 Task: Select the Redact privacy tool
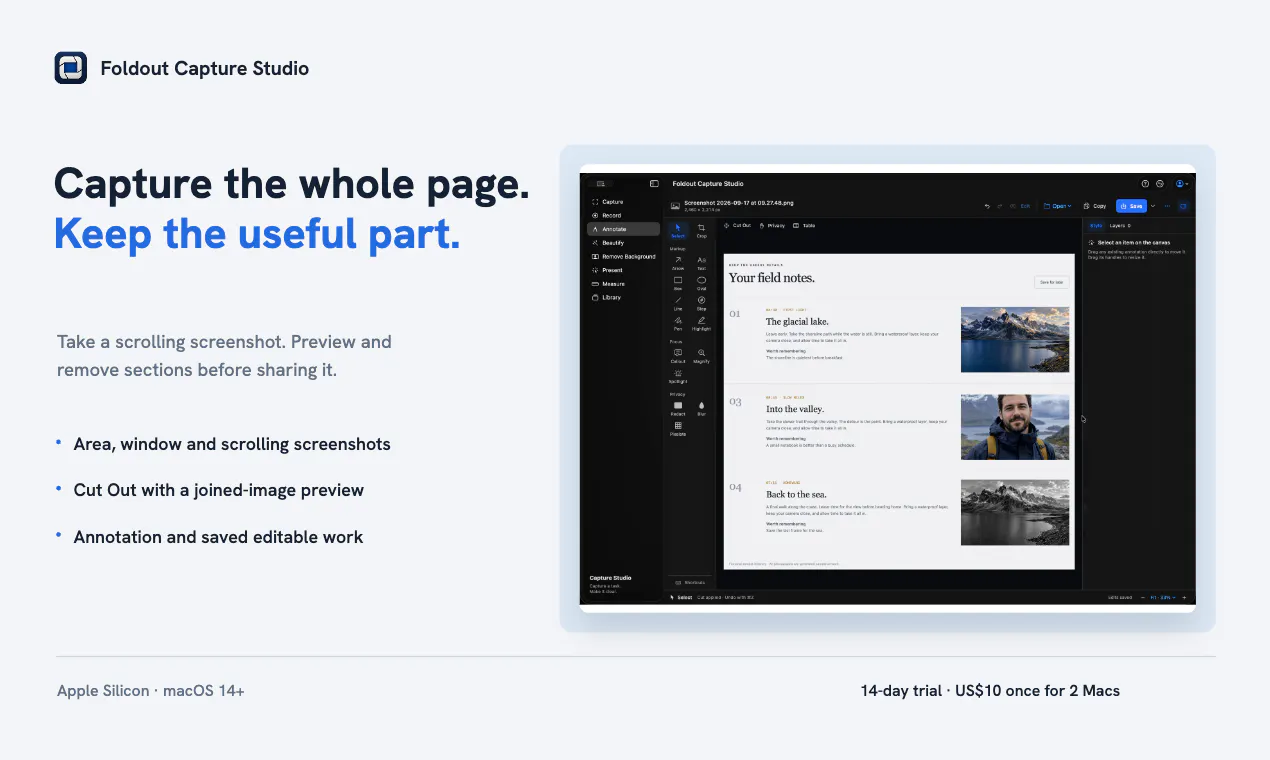(x=678, y=408)
